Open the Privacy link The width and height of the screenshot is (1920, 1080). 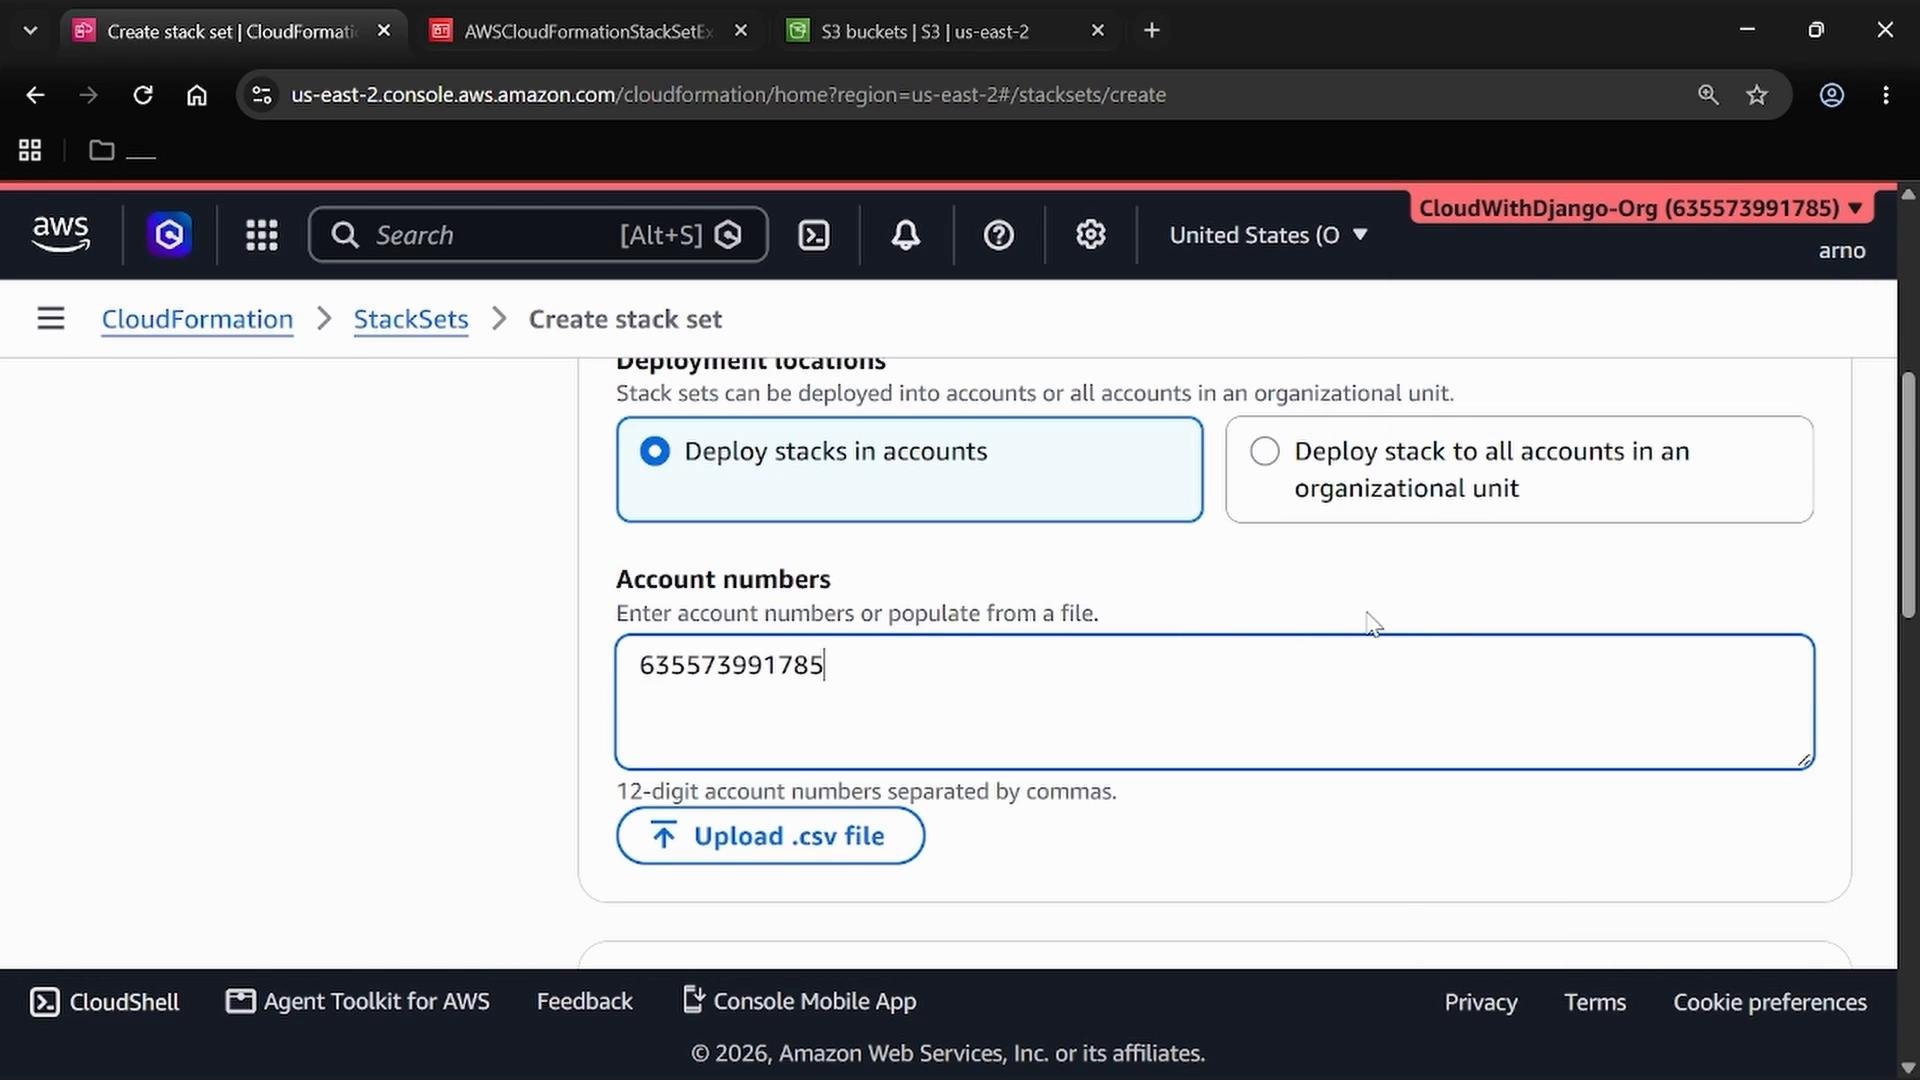tap(1481, 1002)
